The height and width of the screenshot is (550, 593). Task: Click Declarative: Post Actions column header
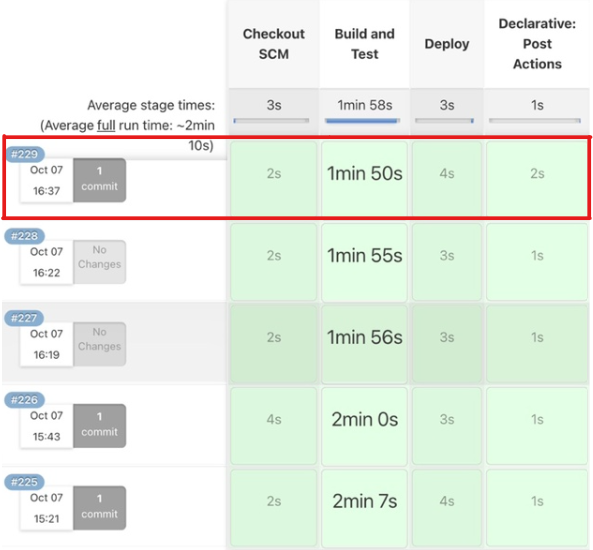(x=537, y=44)
